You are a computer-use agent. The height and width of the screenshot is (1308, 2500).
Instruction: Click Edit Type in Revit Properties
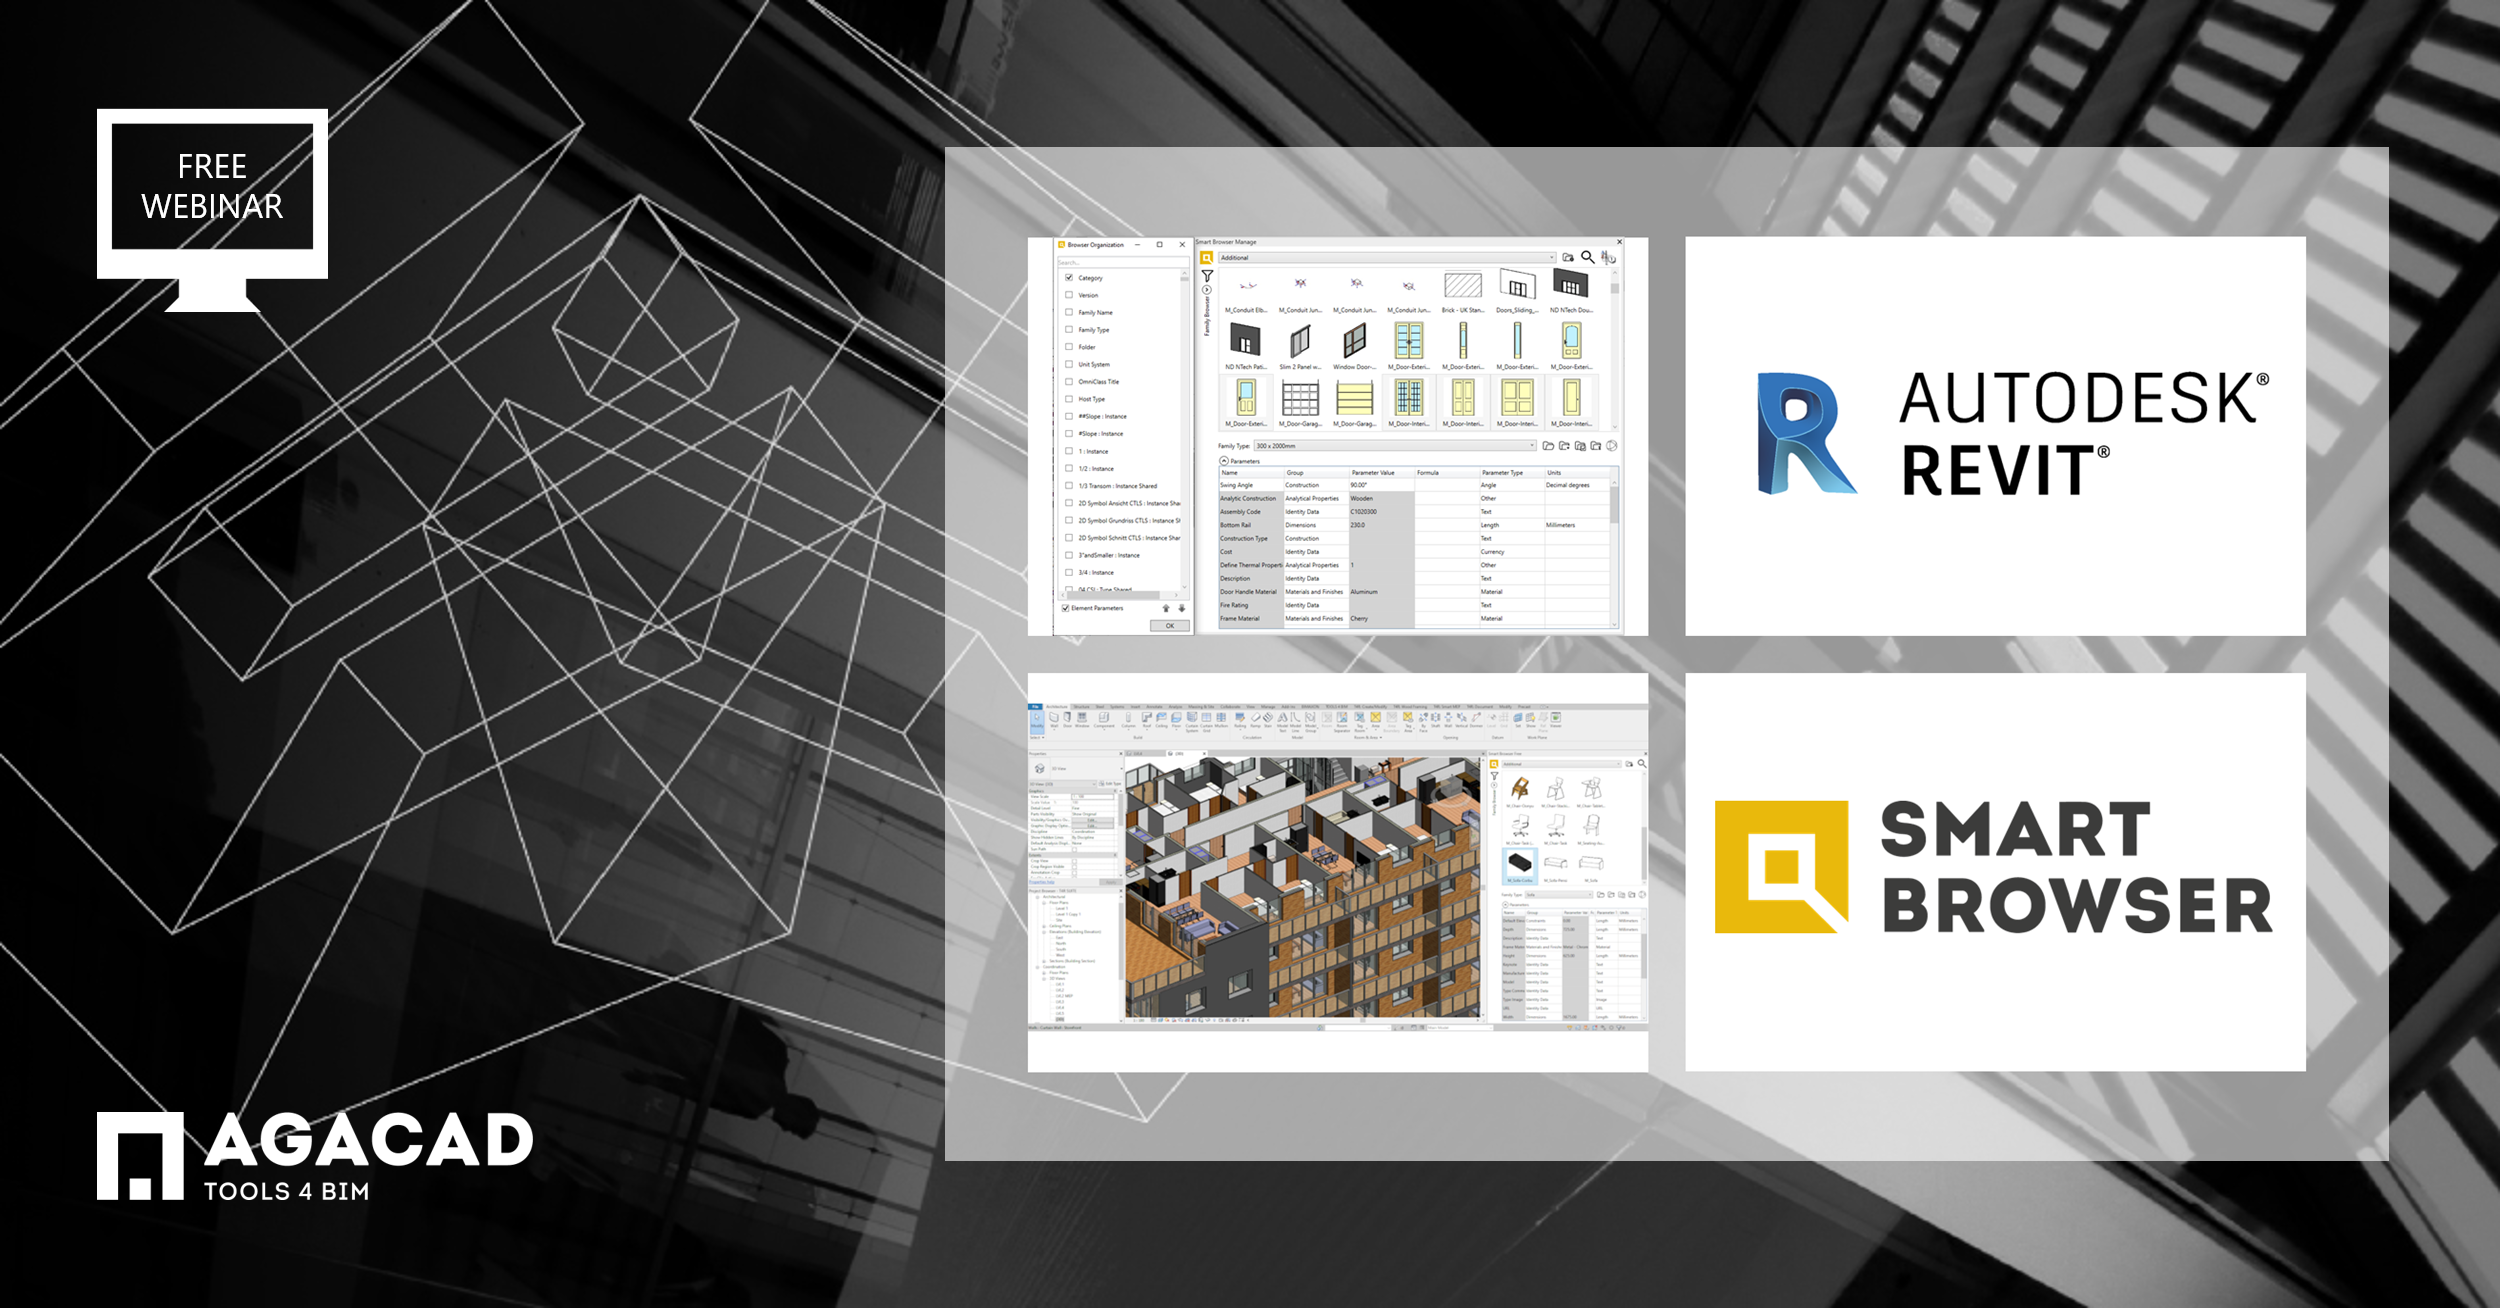1110,784
